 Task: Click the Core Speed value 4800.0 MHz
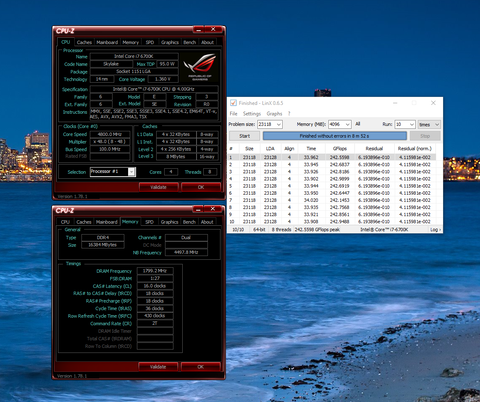110,134
